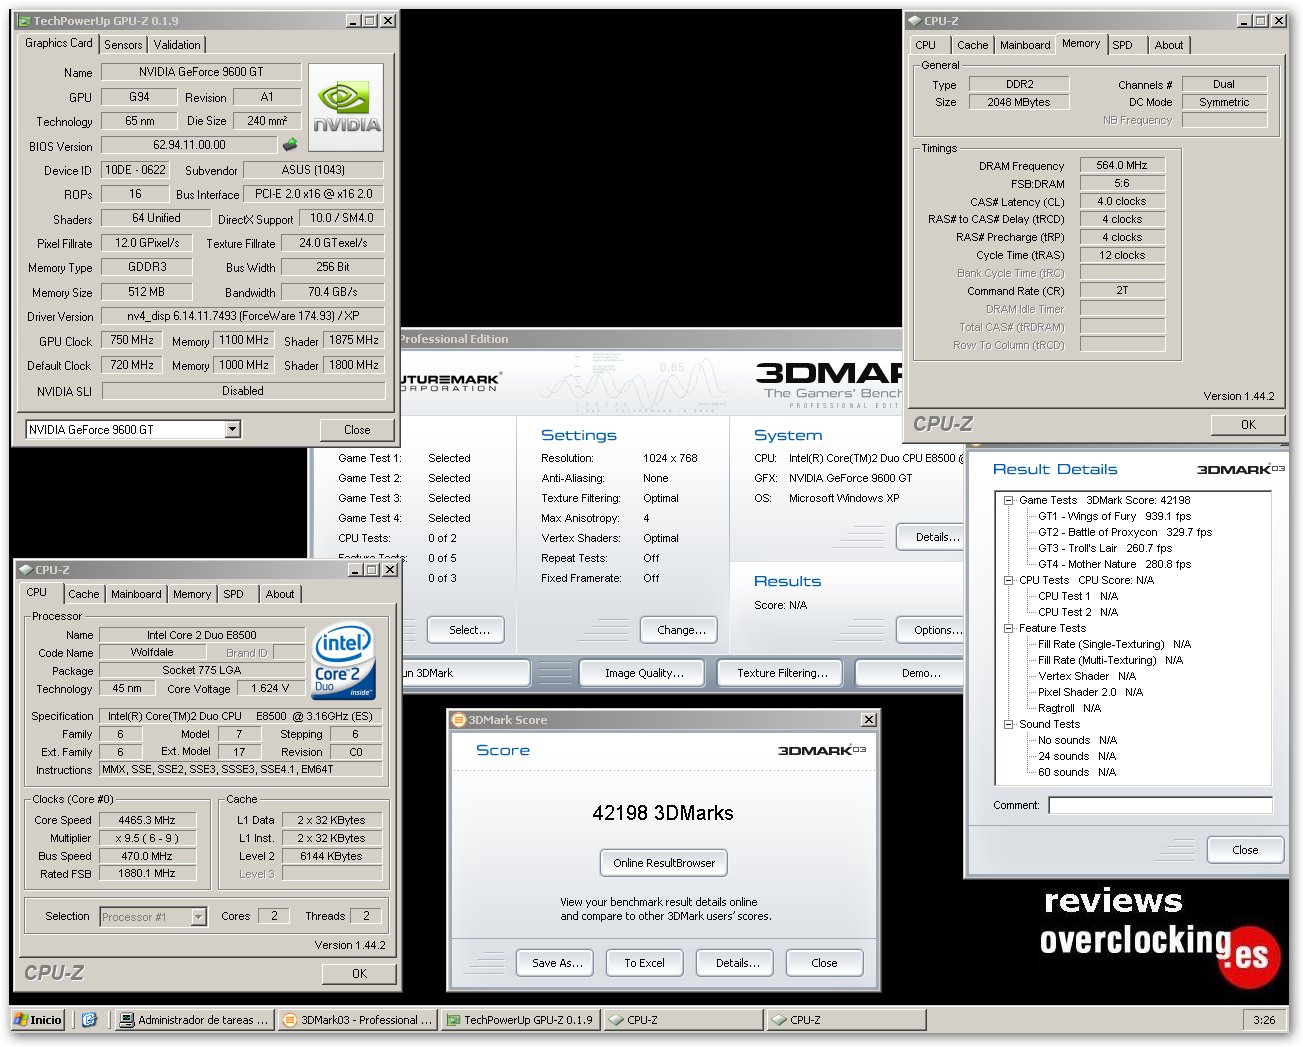The height and width of the screenshot is (1047, 1303).
Task: Click the 3DMark Score dialog title icon
Action: [459, 720]
